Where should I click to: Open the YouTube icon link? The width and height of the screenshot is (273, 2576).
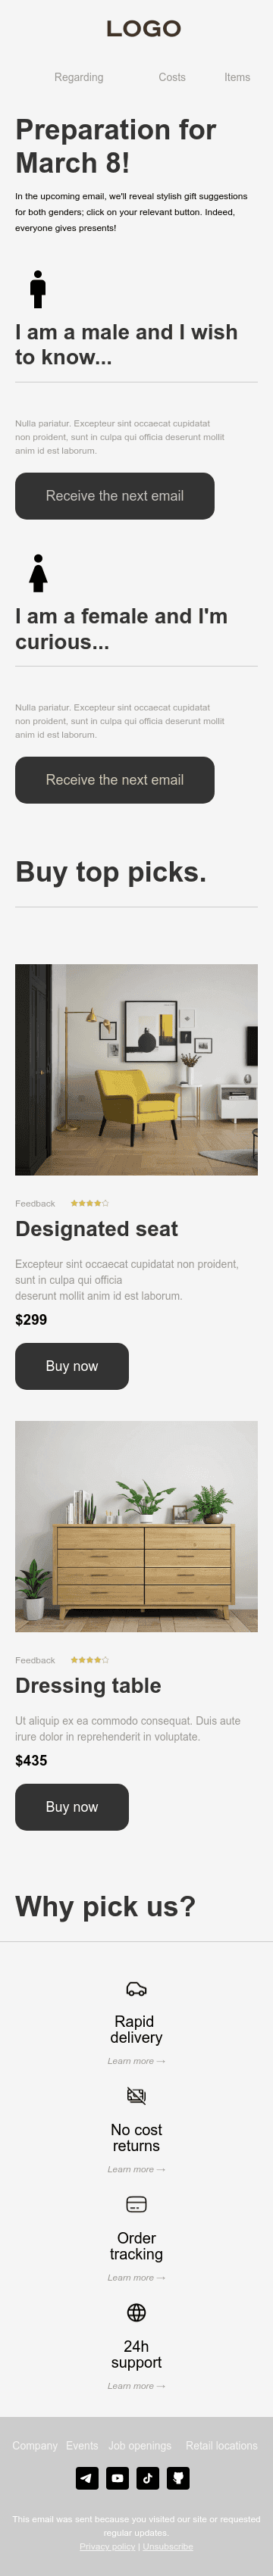117,2477
